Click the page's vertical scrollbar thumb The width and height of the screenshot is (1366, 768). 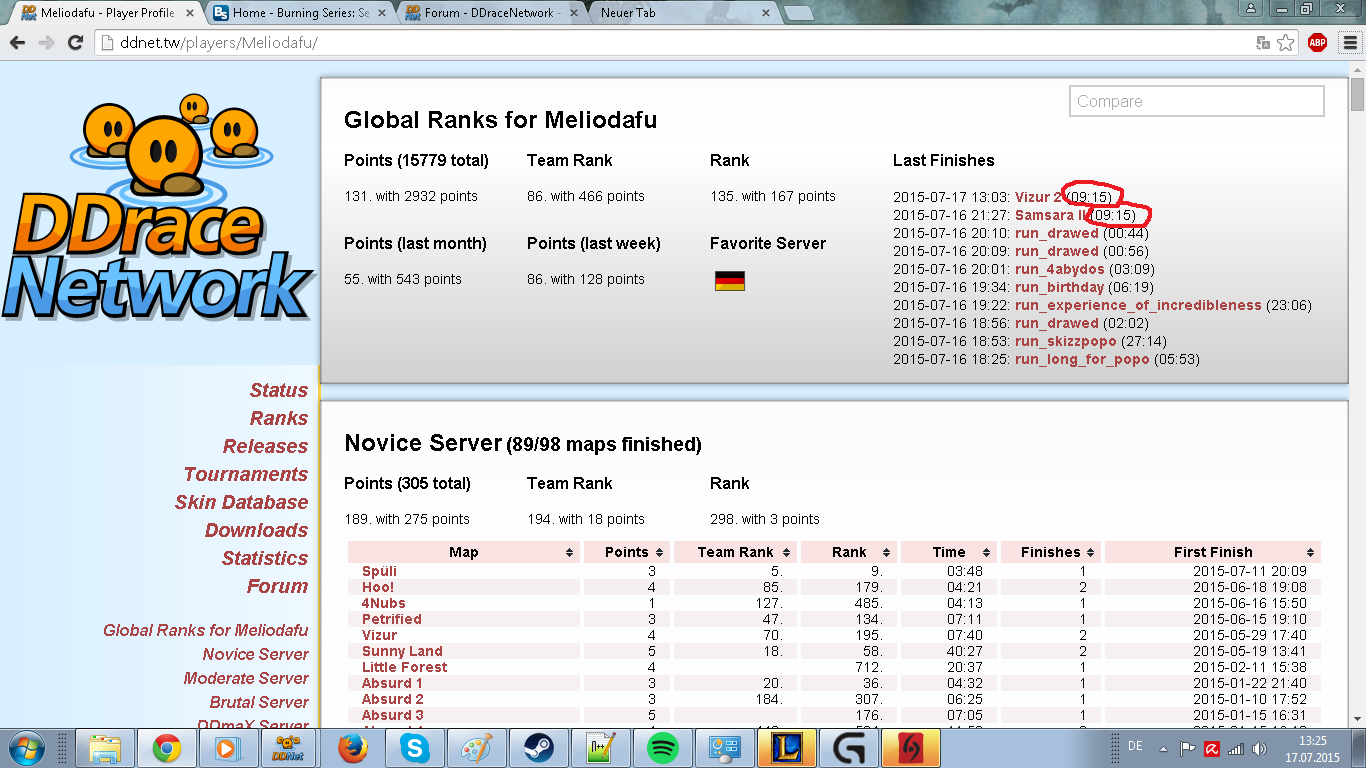[1357, 95]
